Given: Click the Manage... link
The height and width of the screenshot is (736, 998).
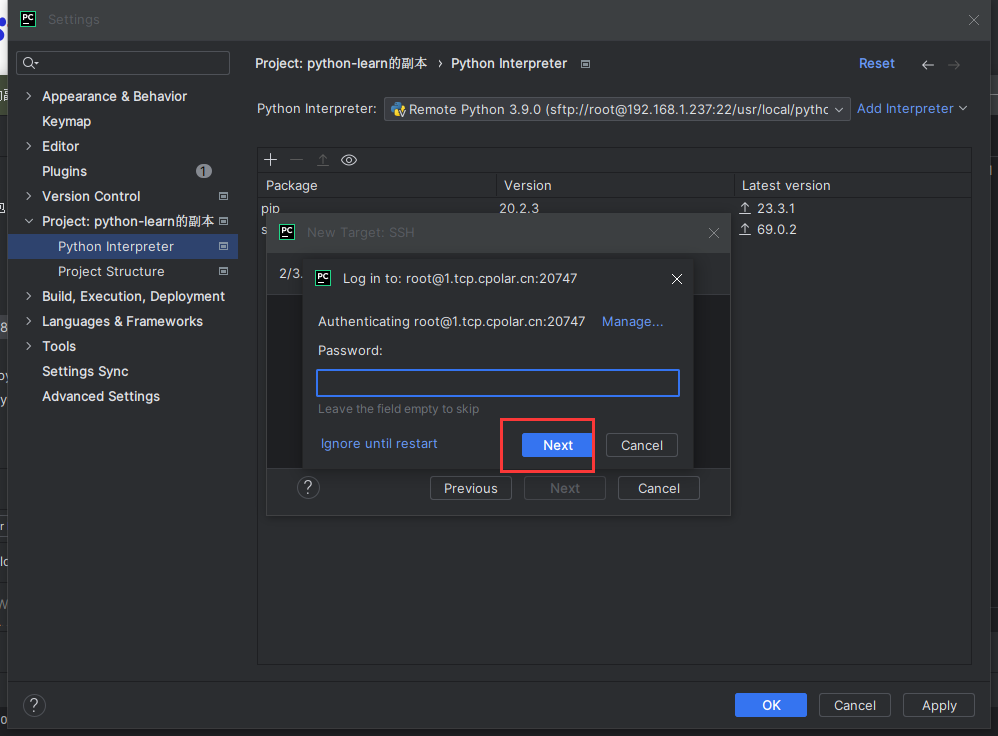Looking at the screenshot, I should (x=632, y=321).
